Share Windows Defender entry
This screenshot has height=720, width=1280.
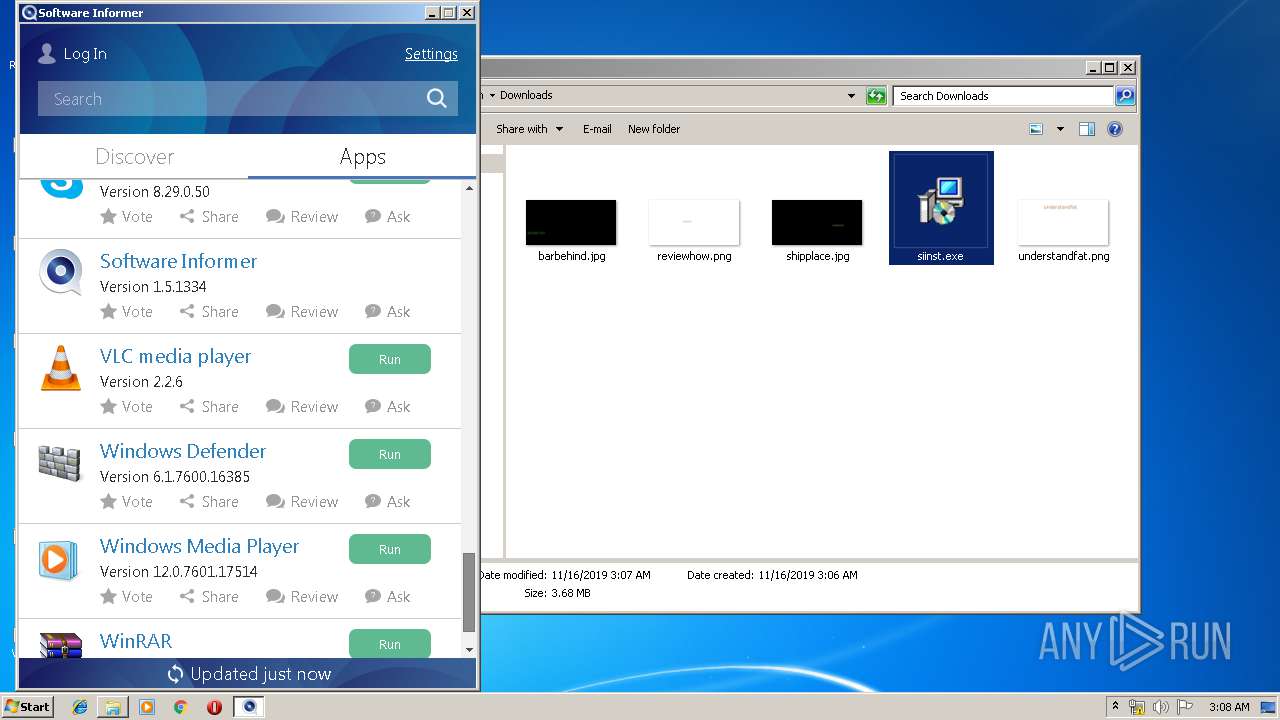pyautogui.click(x=209, y=502)
